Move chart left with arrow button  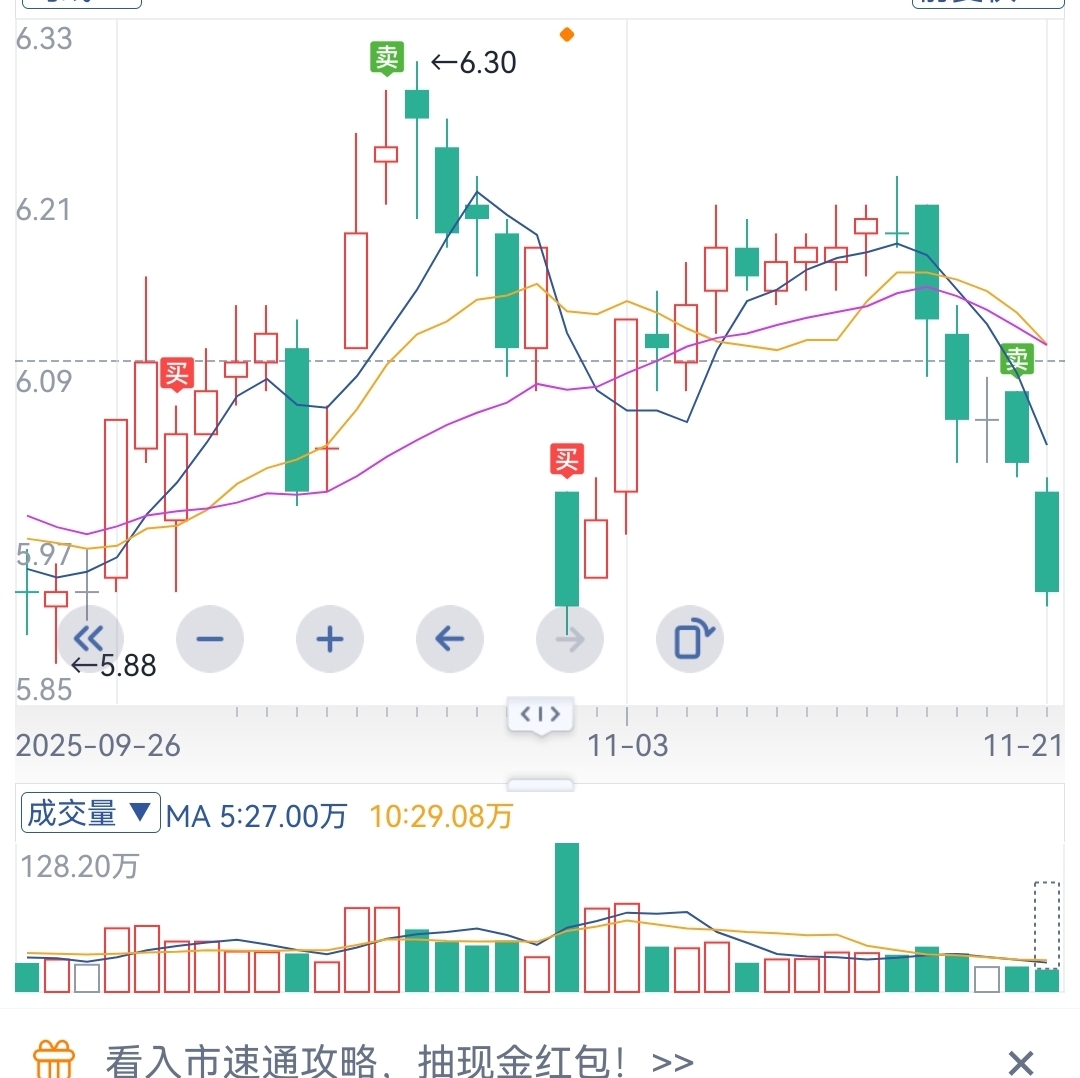[x=450, y=639]
